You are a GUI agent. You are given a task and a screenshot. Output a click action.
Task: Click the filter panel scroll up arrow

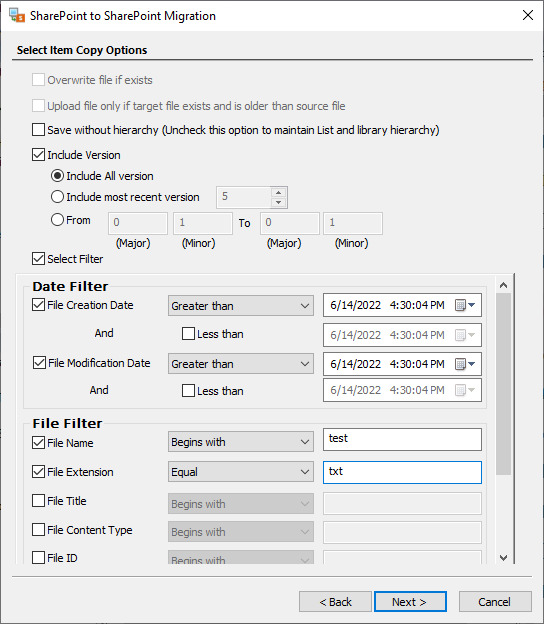503,285
